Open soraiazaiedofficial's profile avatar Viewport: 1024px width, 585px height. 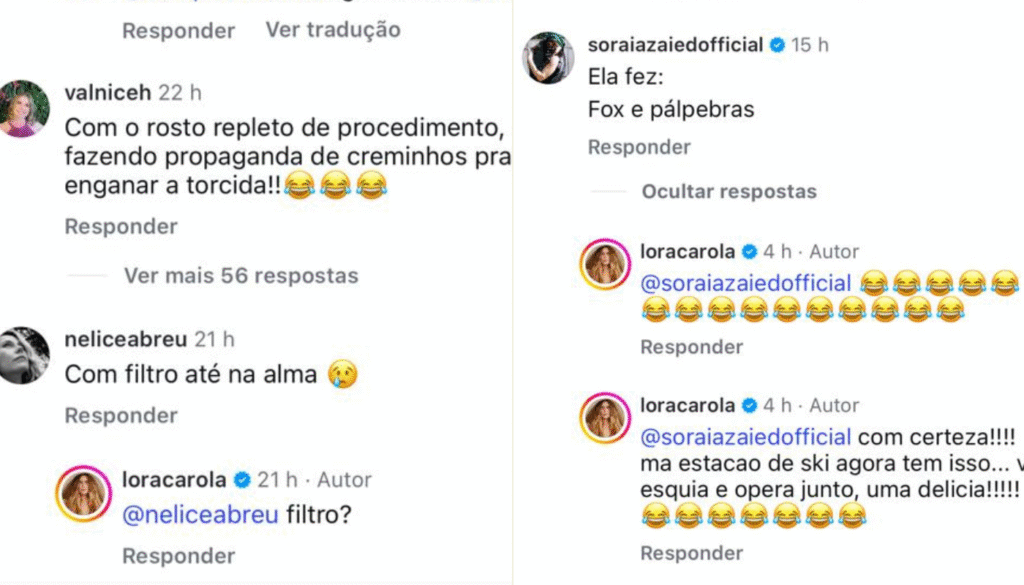(x=548, y=60)
